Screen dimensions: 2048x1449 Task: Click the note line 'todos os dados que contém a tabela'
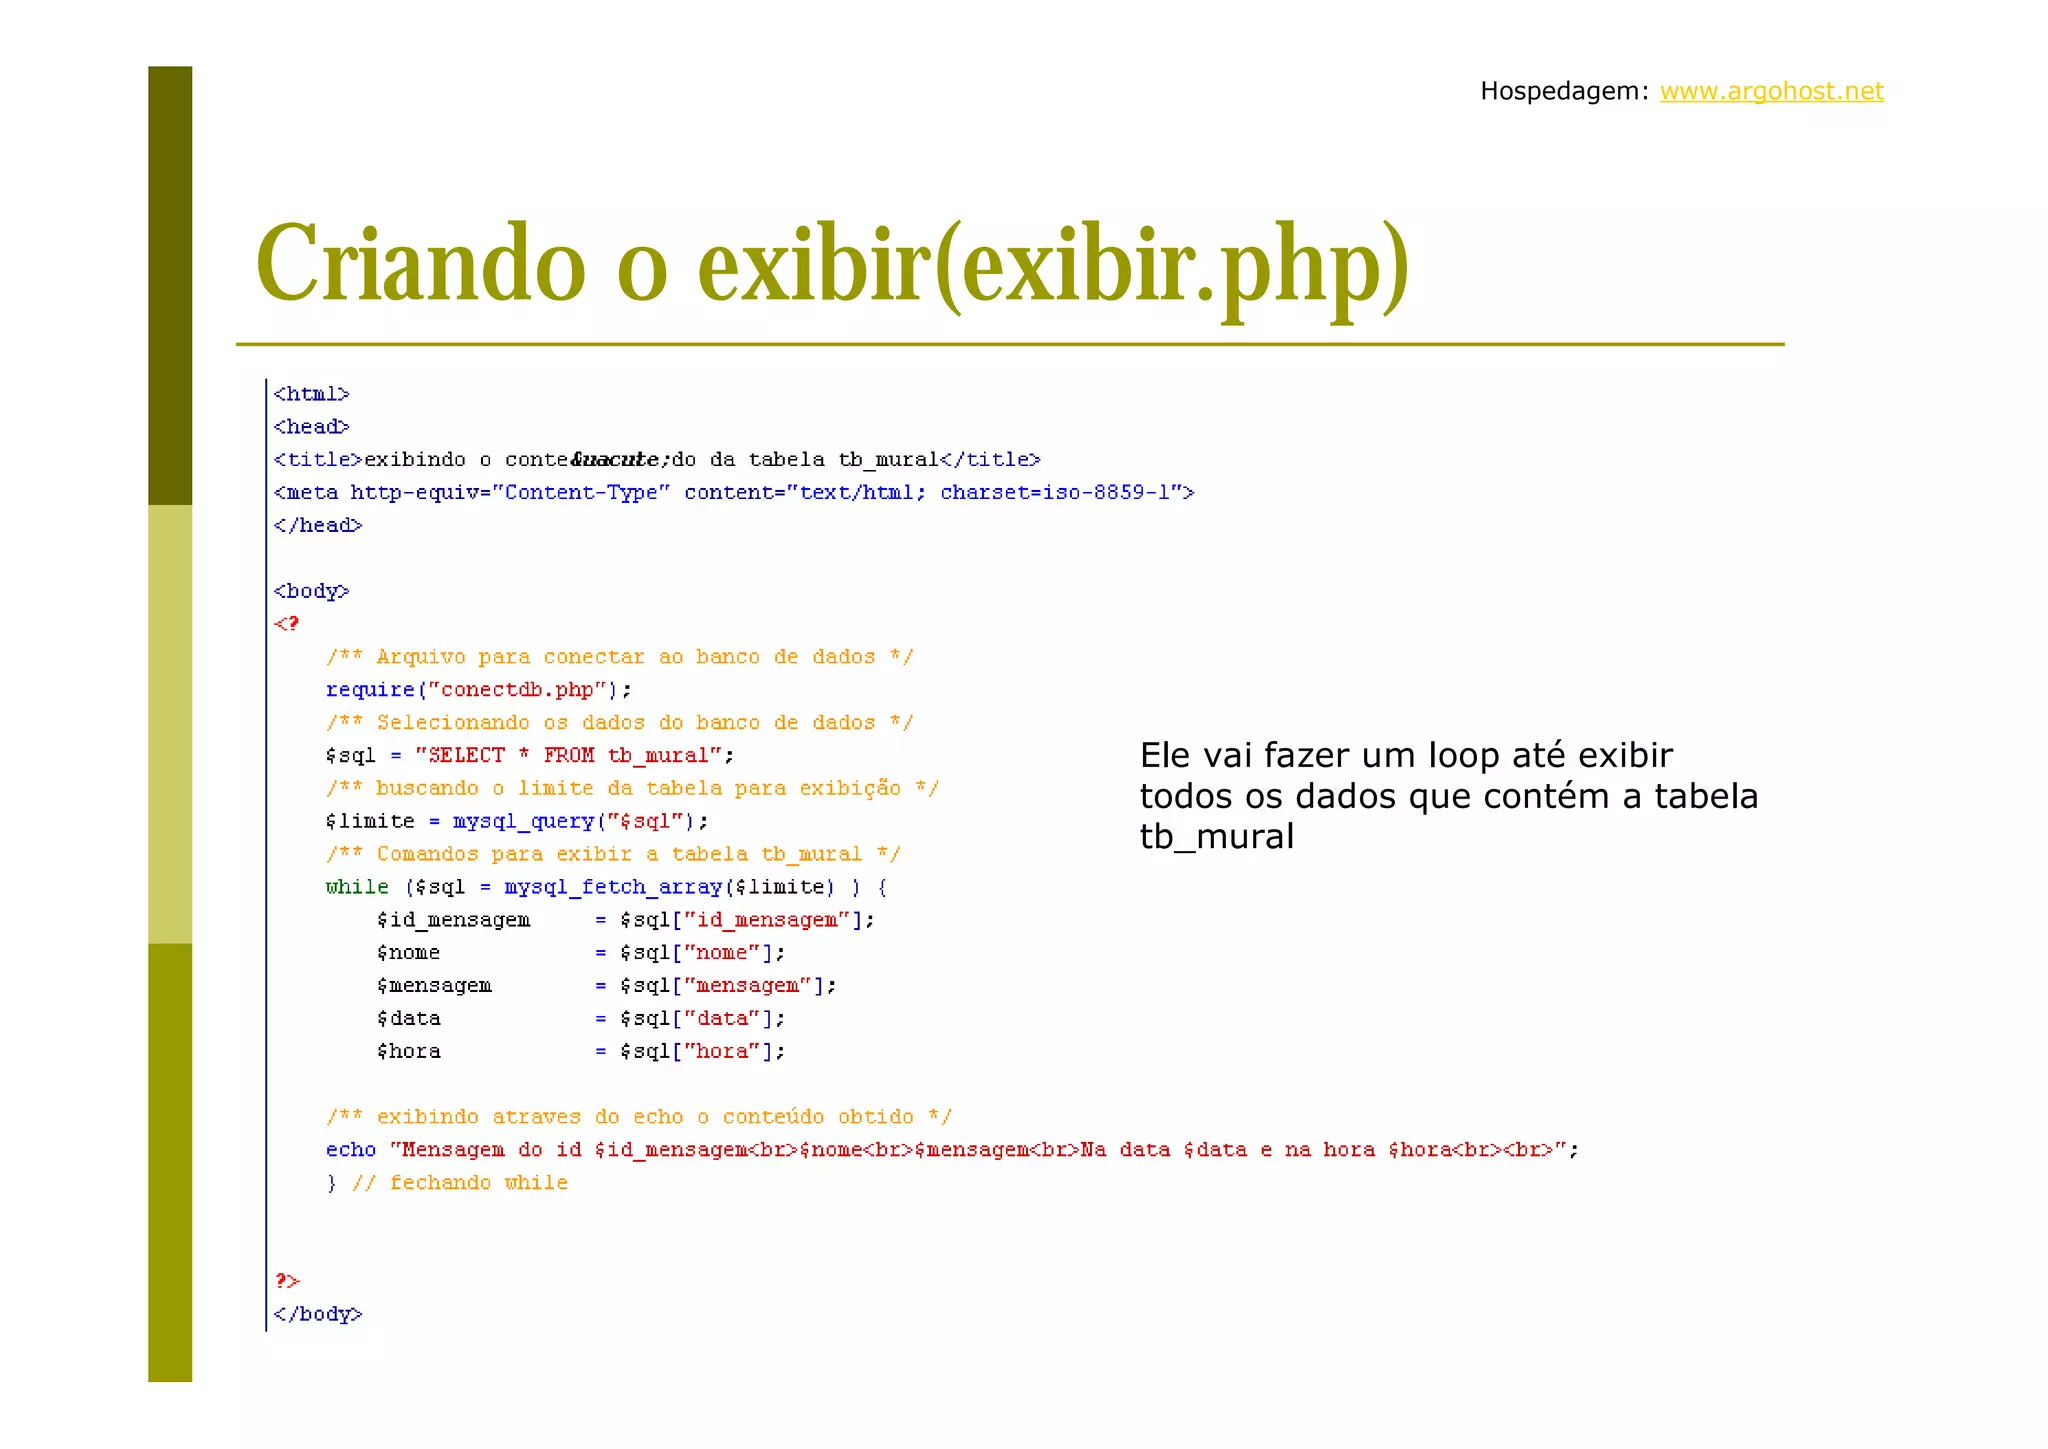point(1449,797)
